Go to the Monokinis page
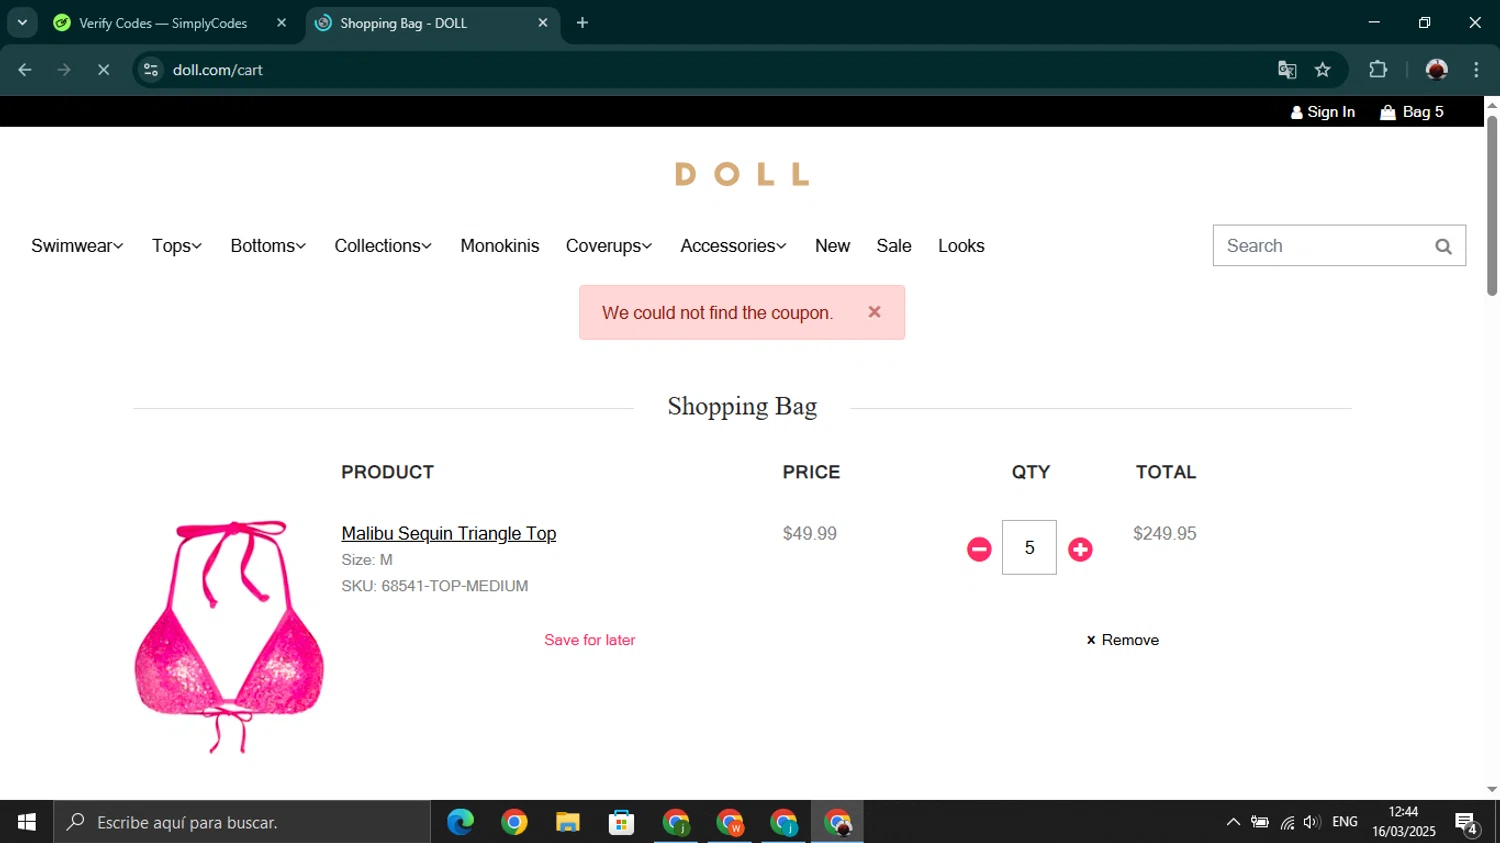1500x843 pixels. (500, 246)
